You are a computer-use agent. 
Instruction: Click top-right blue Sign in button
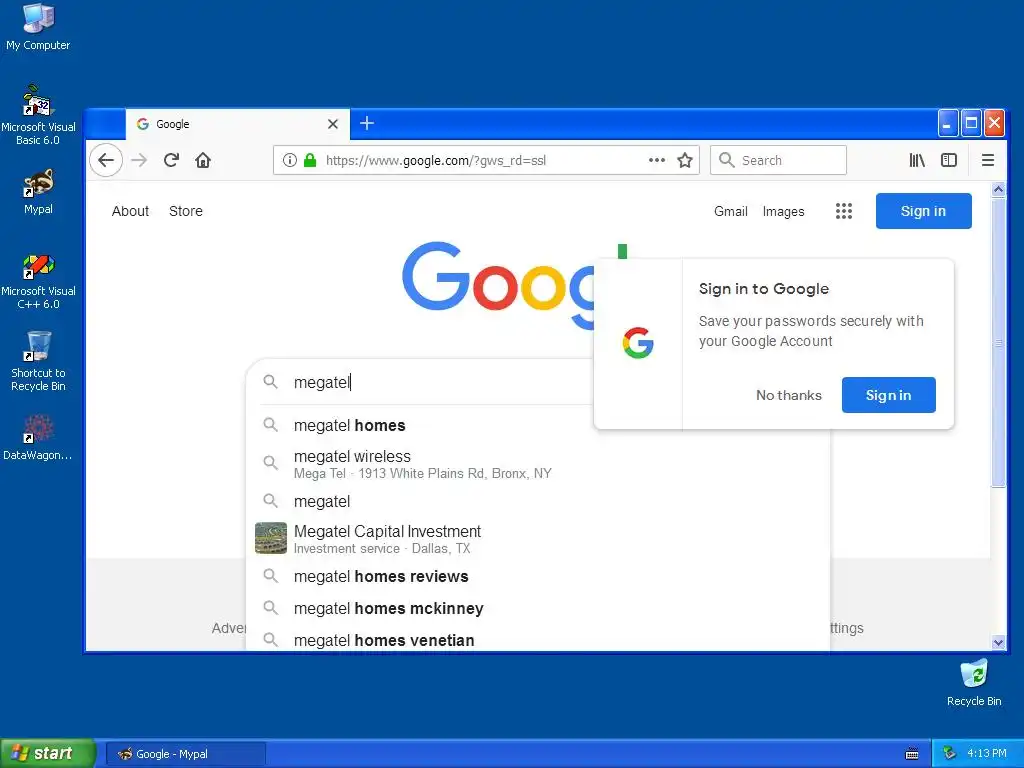[923, 211]
